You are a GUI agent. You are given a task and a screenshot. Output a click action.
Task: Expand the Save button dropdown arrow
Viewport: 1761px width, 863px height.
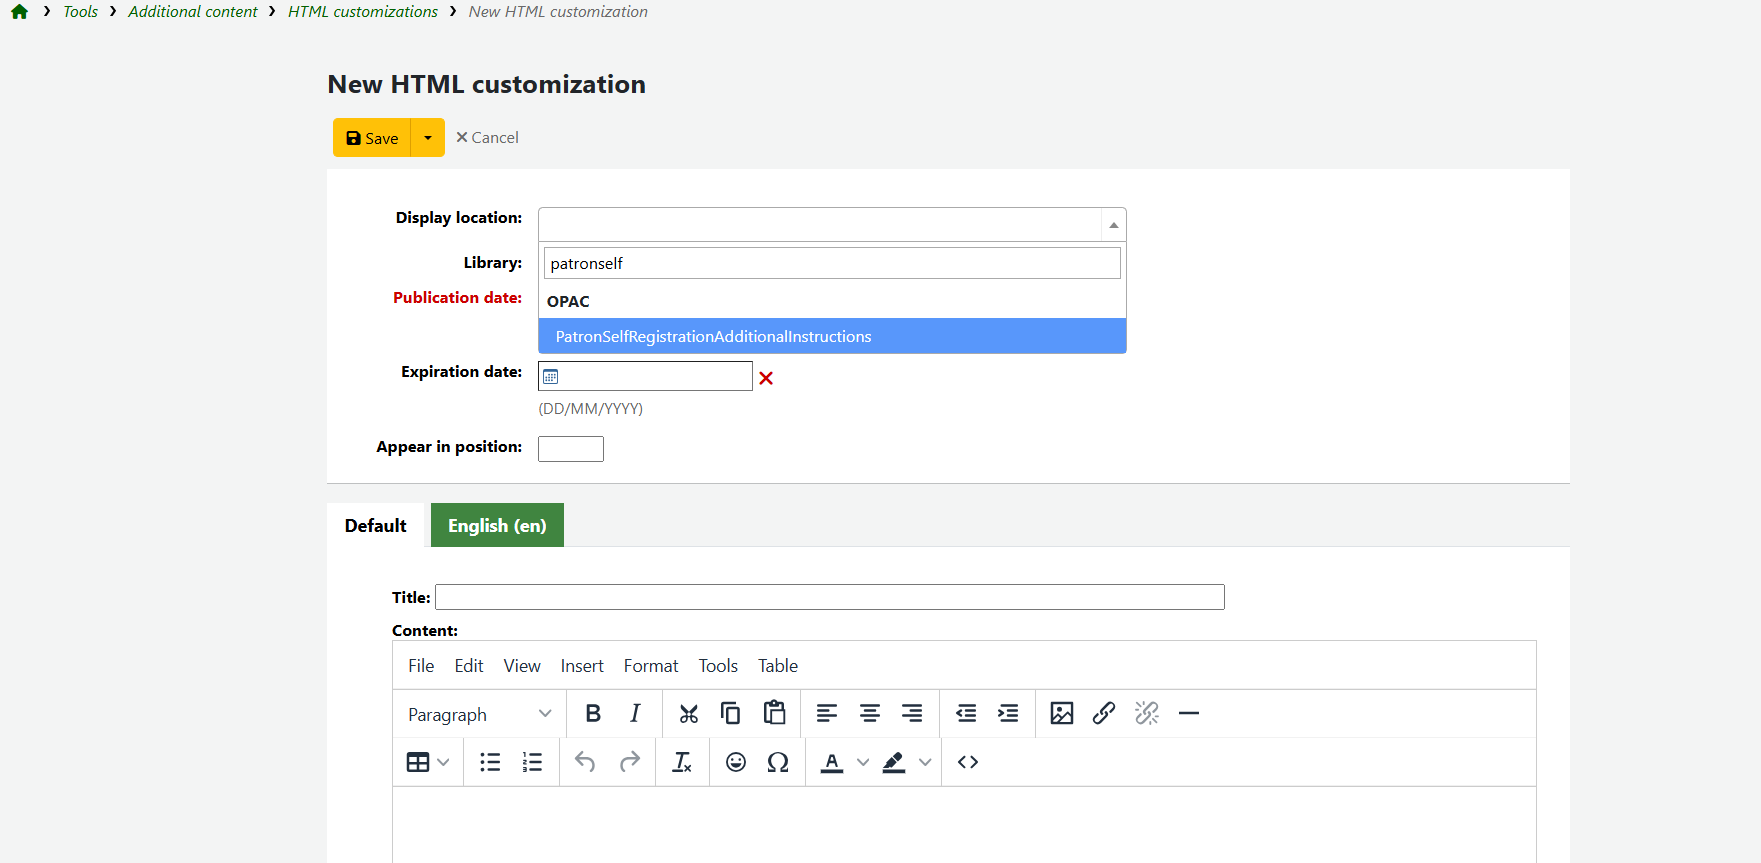click(428, 138)
